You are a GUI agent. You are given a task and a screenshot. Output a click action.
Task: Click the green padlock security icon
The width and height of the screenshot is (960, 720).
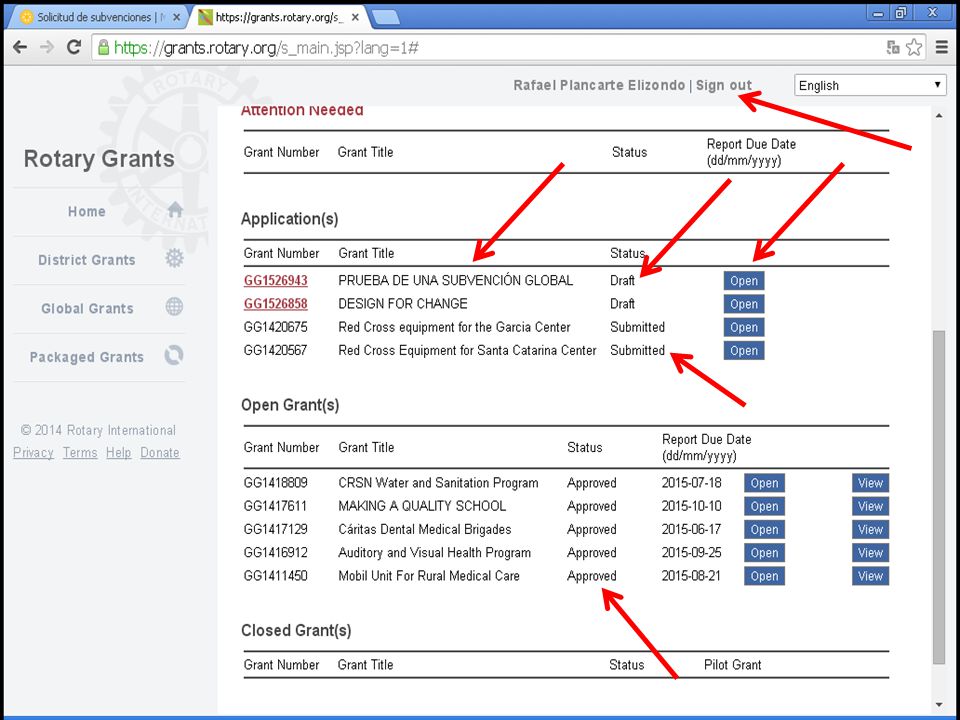[x=103, y=47]
